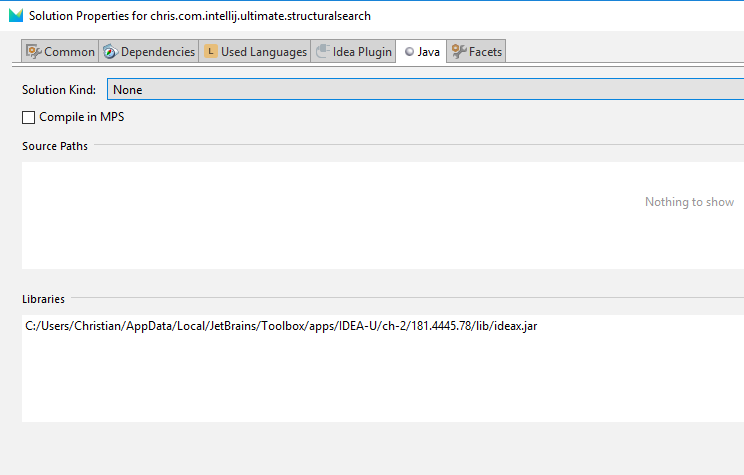This screenshot has height=475, width=744.
Task: Select the ideax.jar library entry
Action: click(x=281, y=327)
